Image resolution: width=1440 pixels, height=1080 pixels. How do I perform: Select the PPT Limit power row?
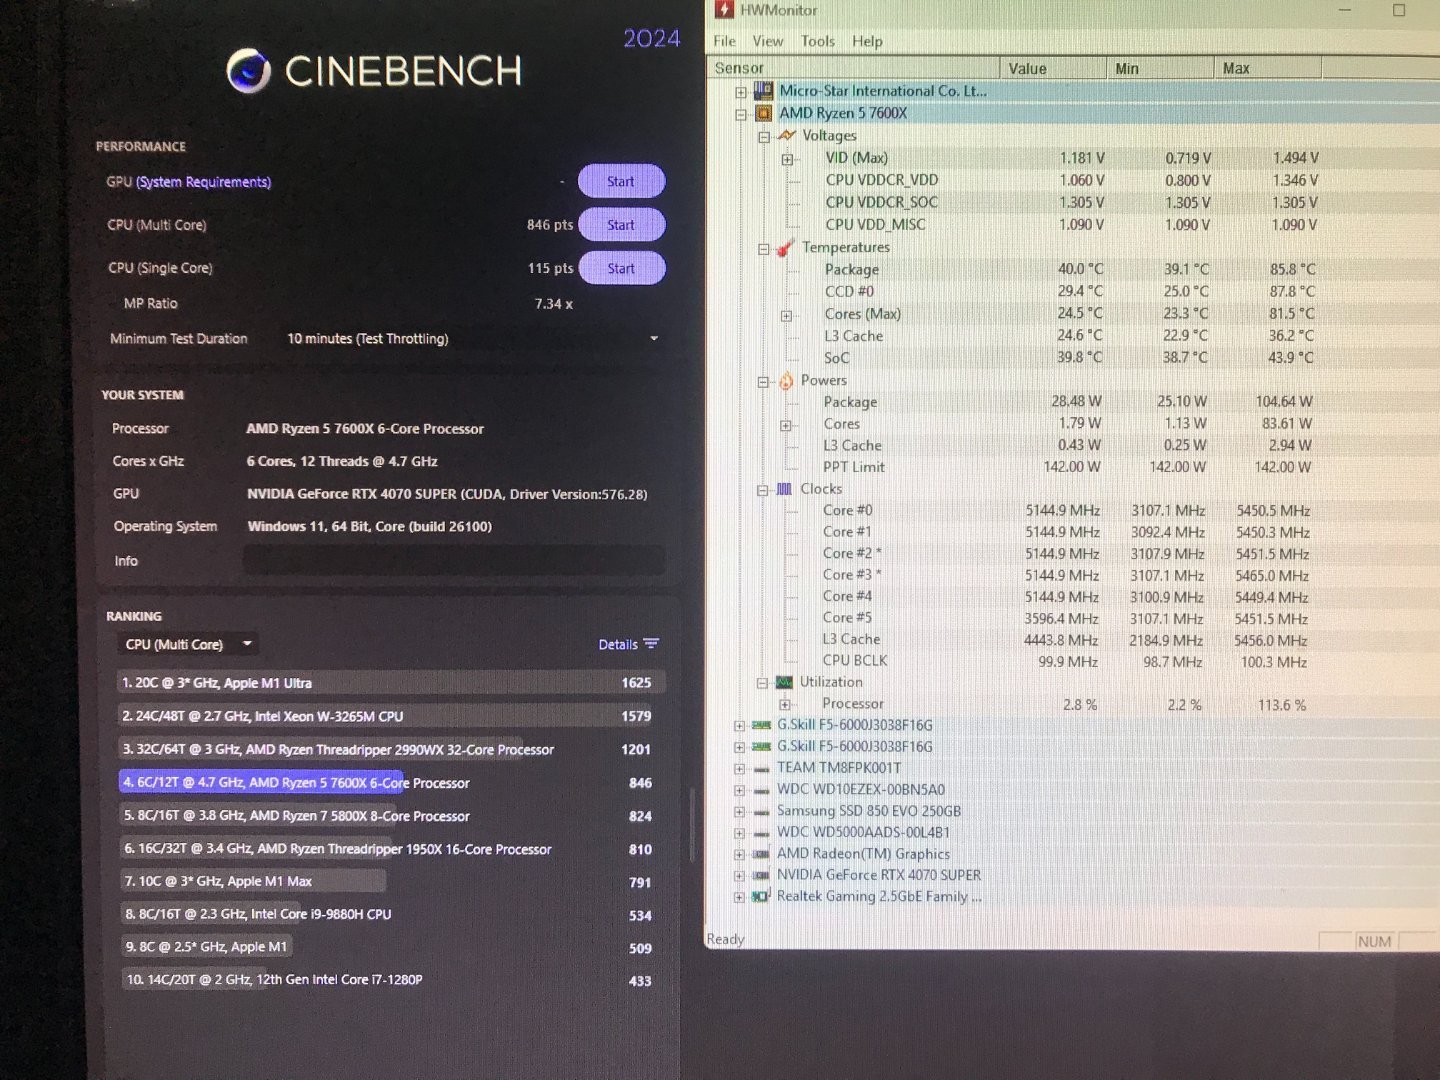(1067, 467)
